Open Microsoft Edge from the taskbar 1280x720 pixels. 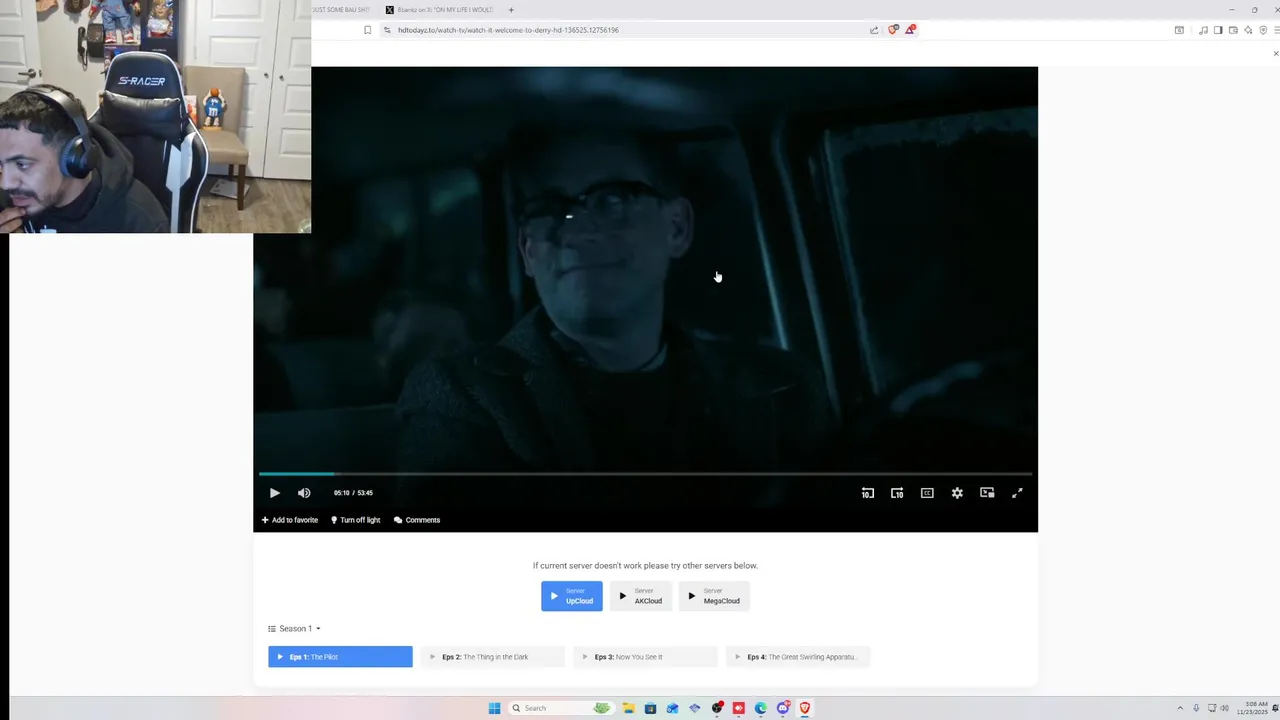pos(761,708)
